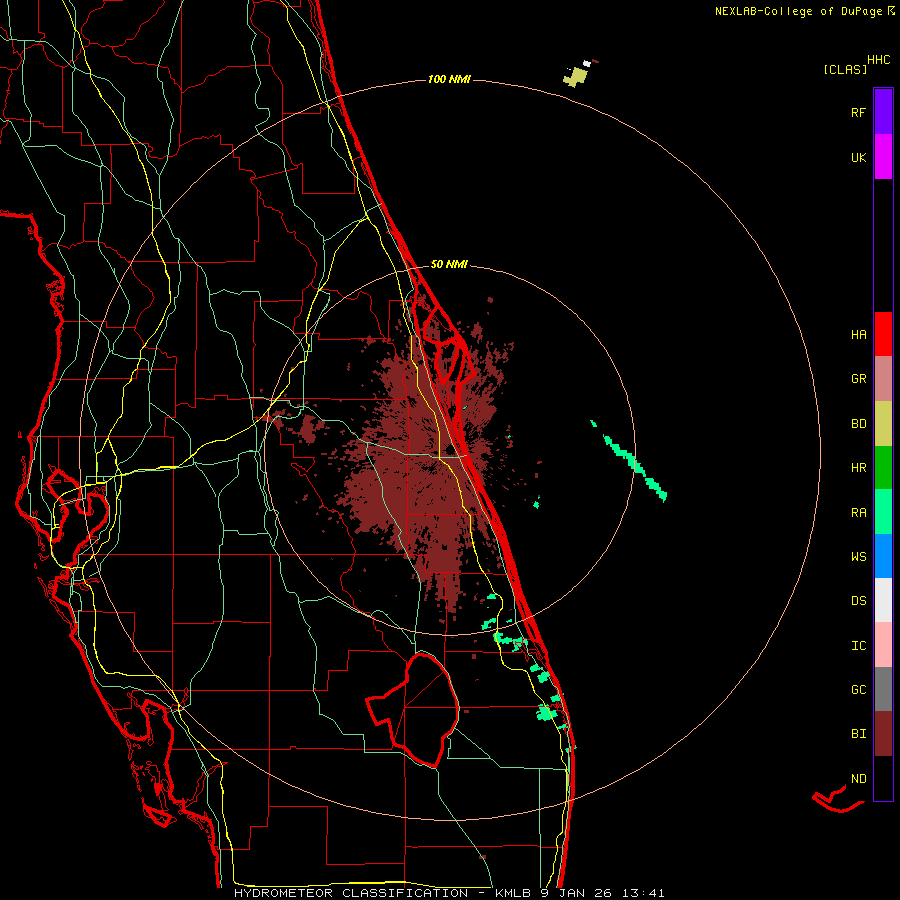Image resolution: width=900 pixels, height=900 pixels.
Task: Click the "RA" legend label text
Action: coord(858,512)
